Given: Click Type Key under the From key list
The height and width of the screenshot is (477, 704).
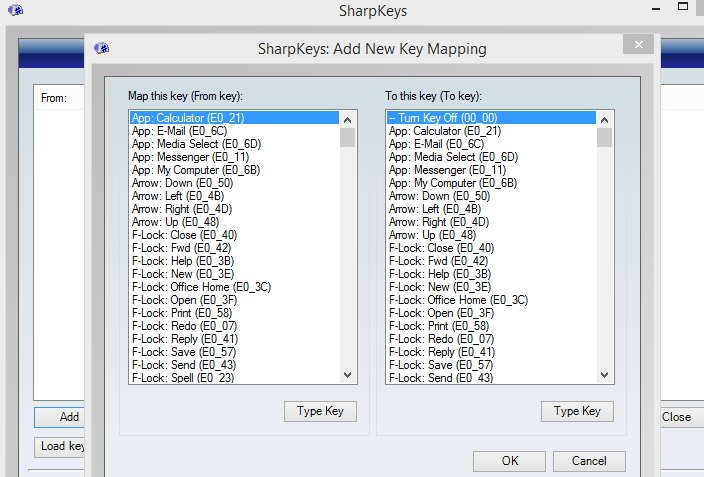Looking at the screenshot, I should coord(321,411).
